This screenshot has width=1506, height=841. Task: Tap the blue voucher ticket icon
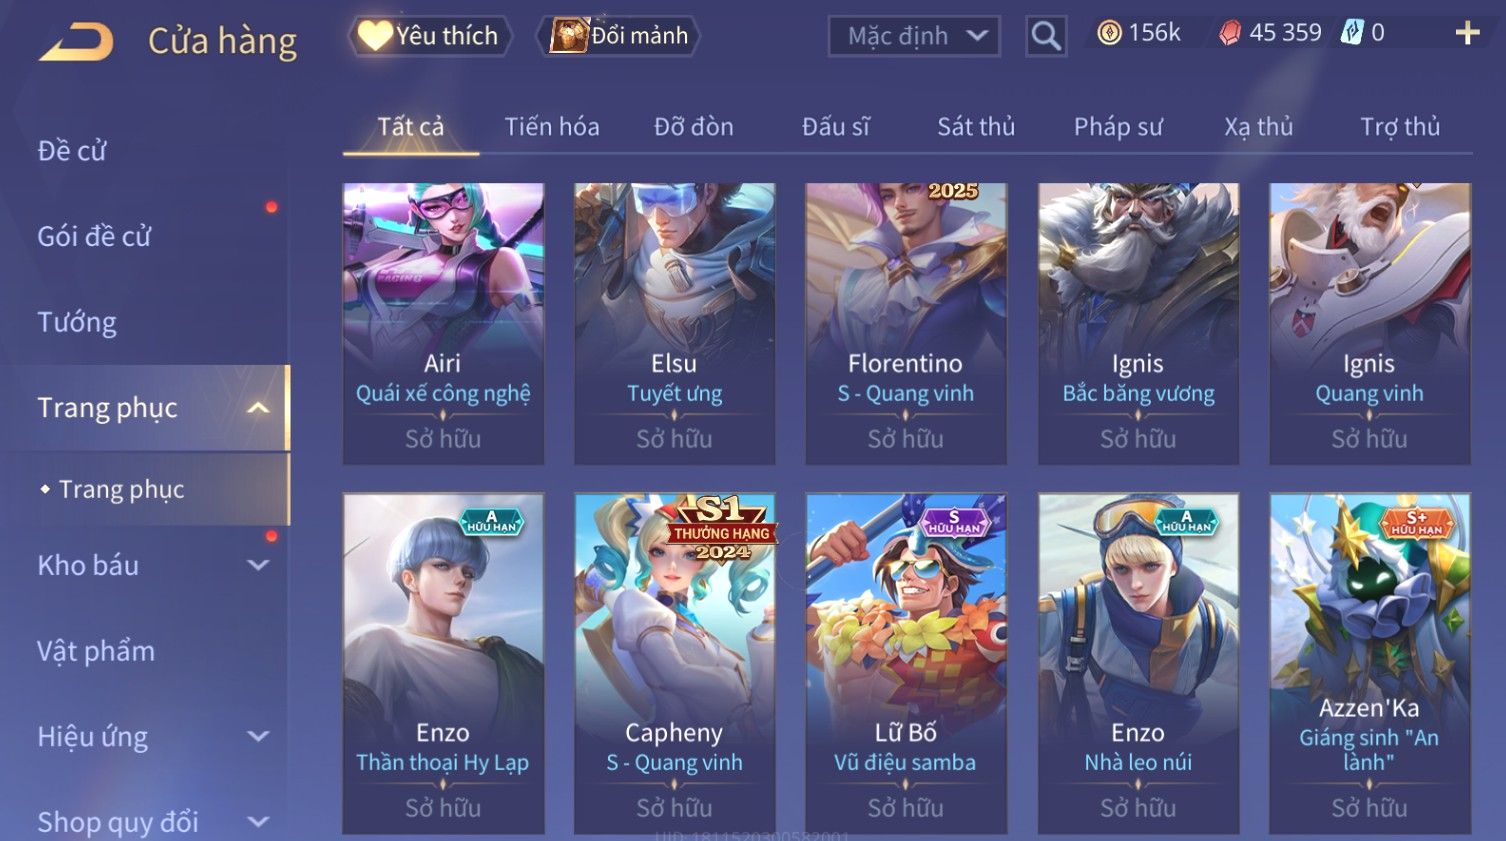[1352, 32]
